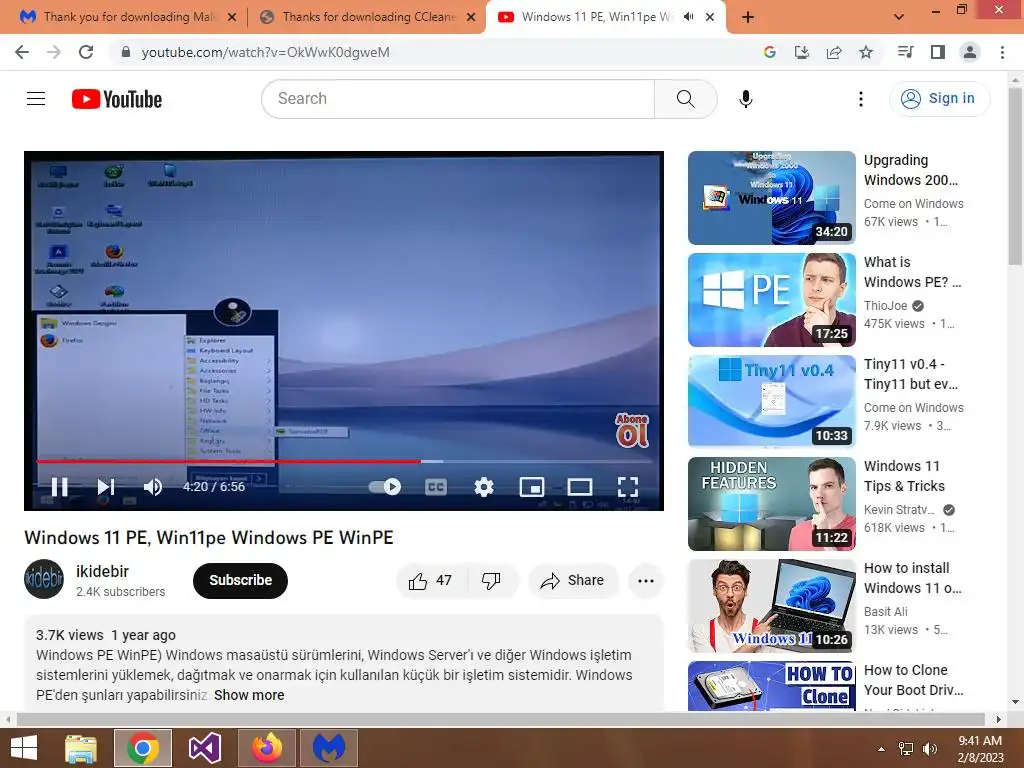Open the ikidebir channel avatar

coord(44,579)
